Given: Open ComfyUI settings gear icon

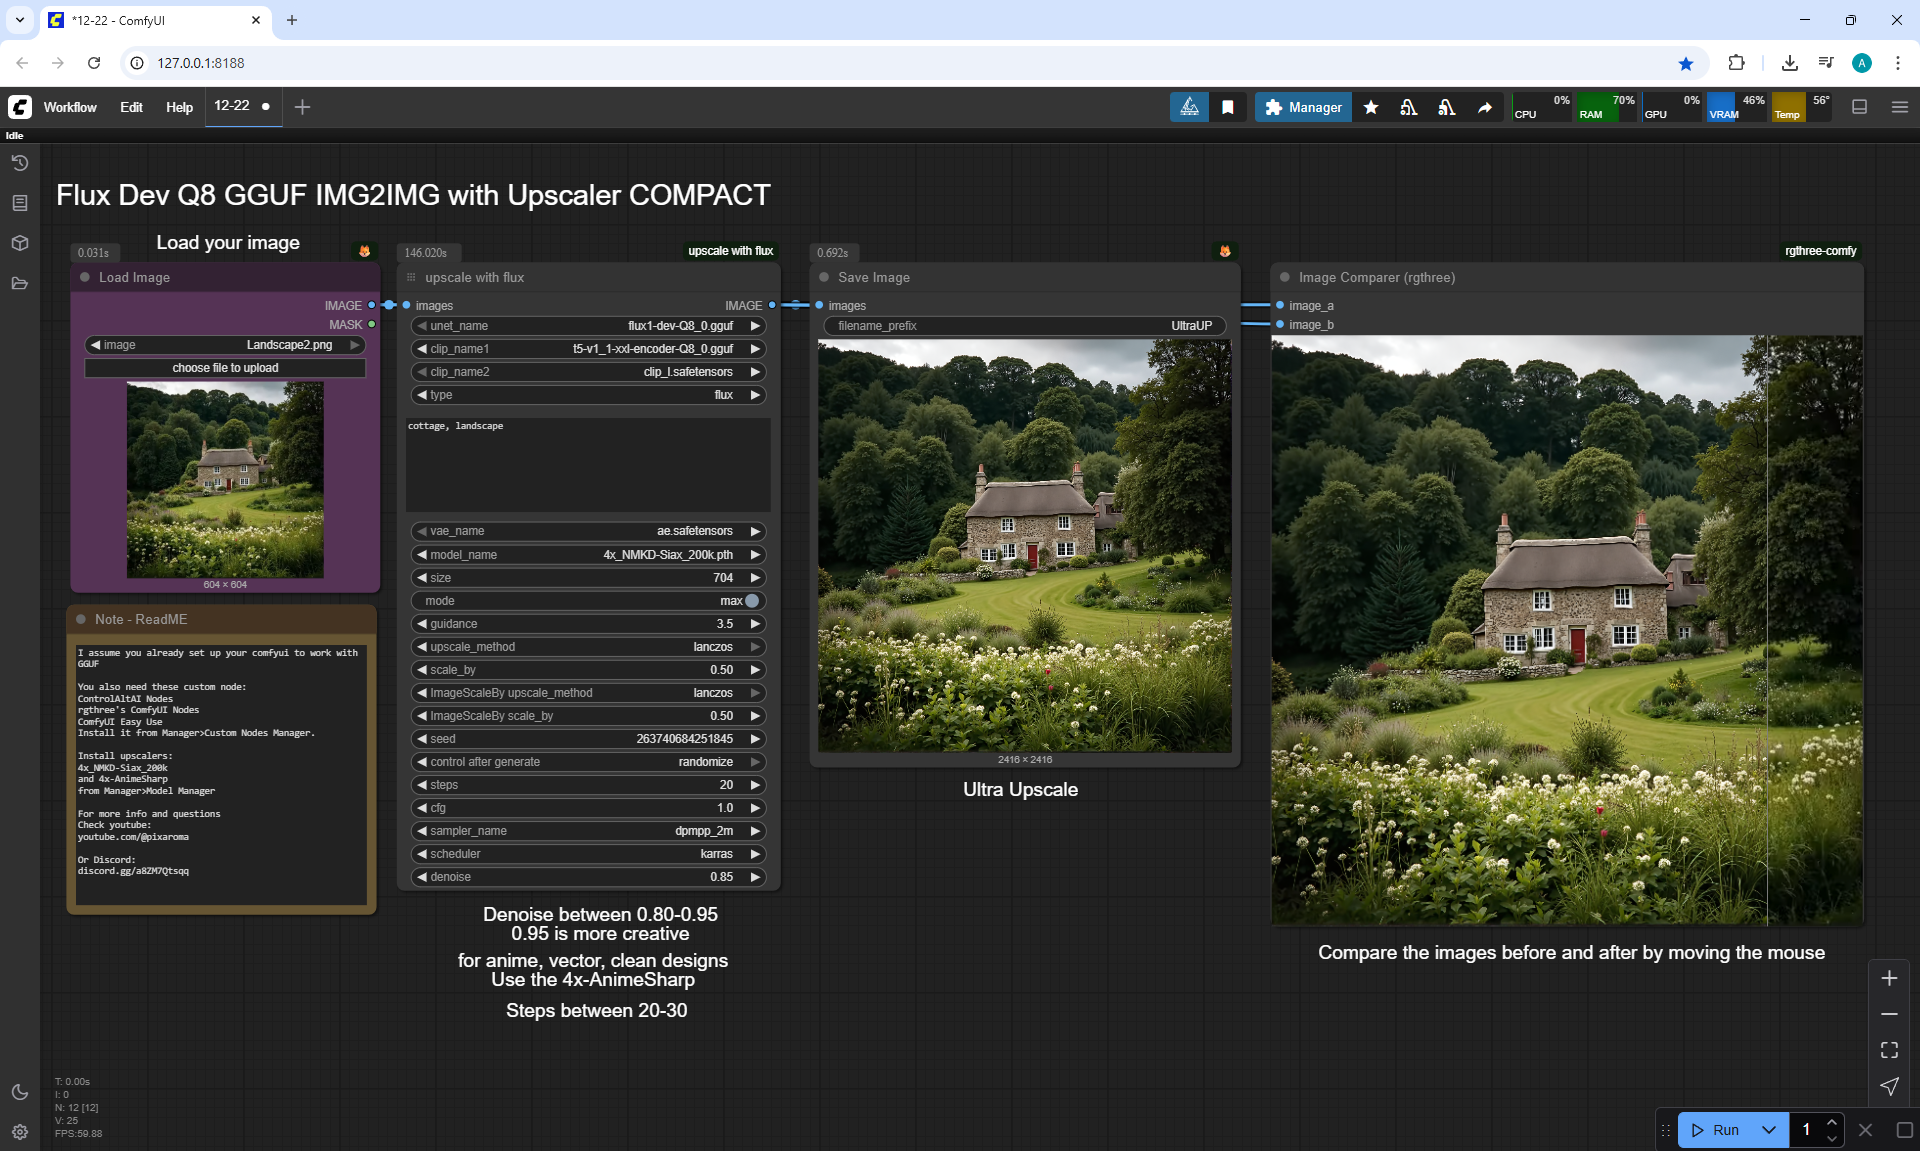Looking at the screenshot, I should (19, 1132).
